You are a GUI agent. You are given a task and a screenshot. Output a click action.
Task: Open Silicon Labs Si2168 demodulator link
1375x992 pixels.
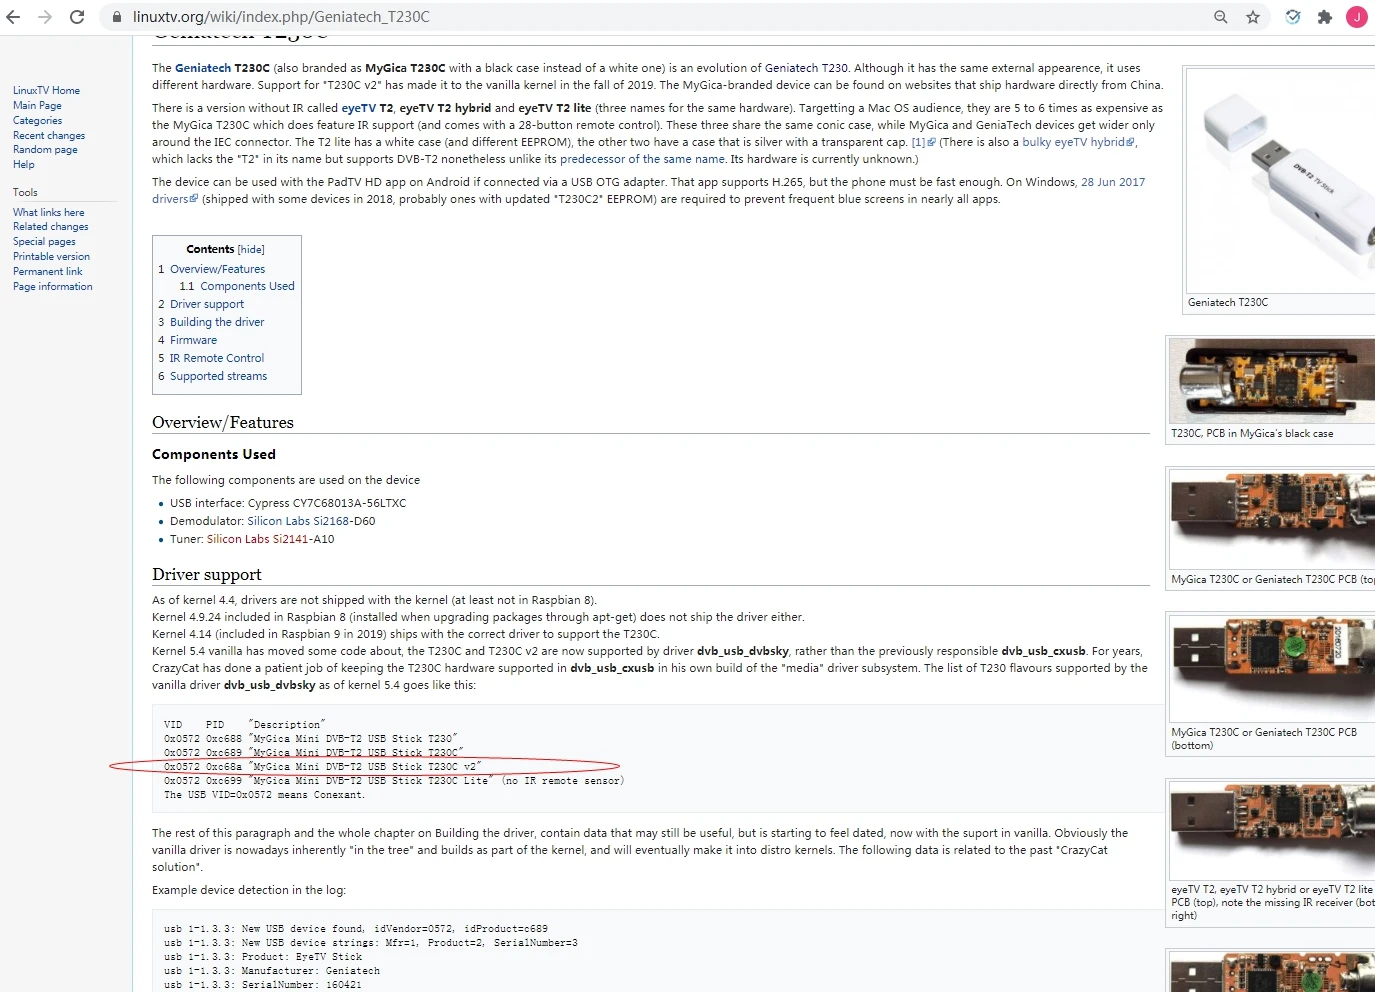(x=298, y=522)
